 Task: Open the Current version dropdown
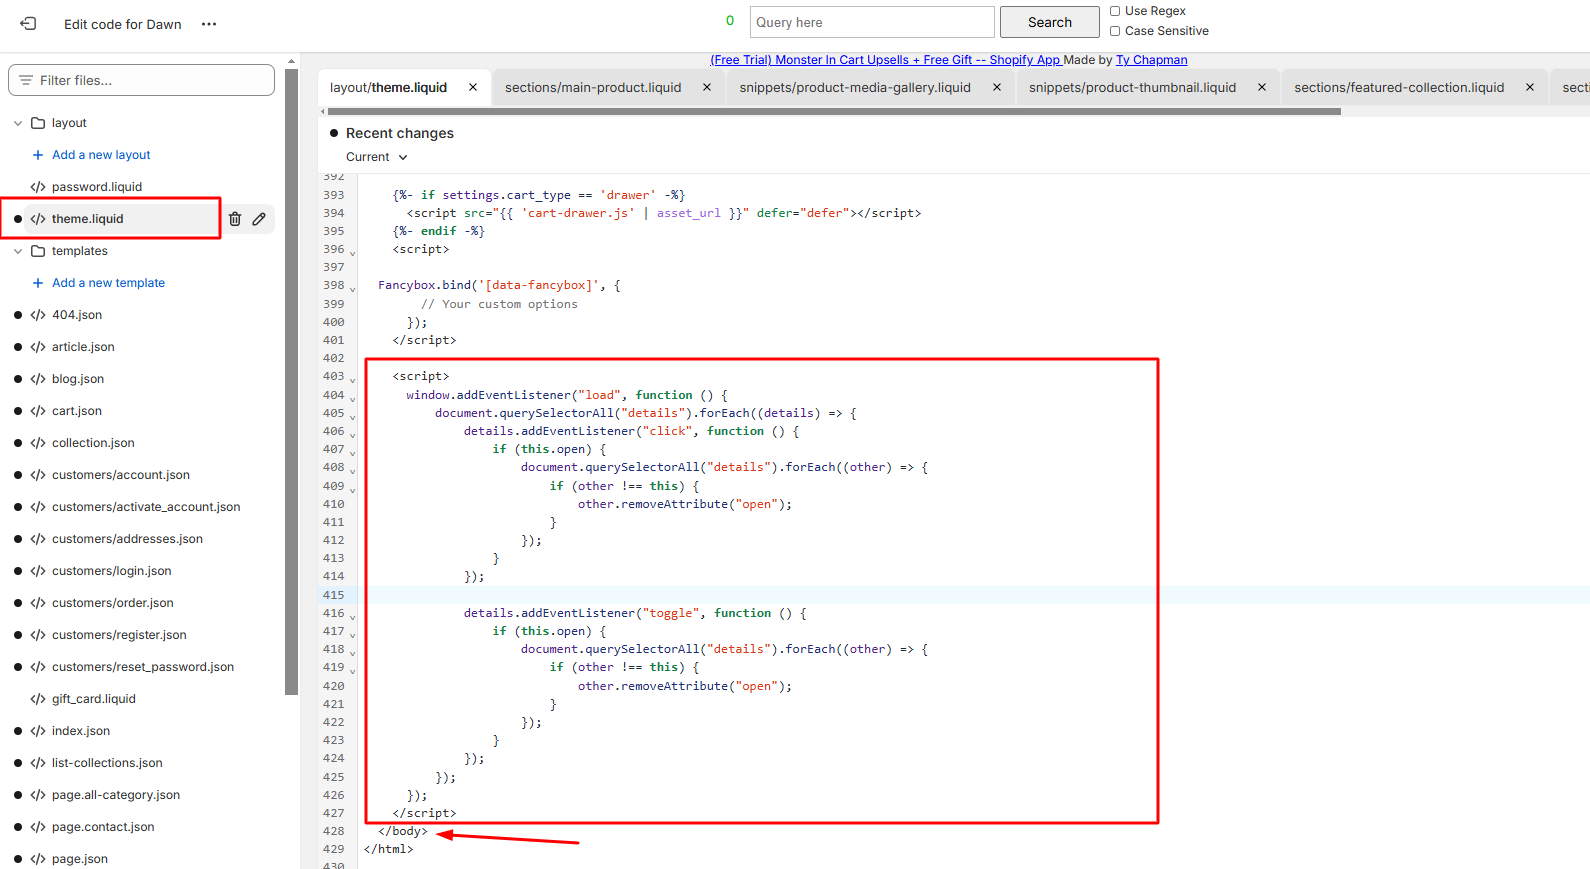pyautogui.click(x=377, y=157)
